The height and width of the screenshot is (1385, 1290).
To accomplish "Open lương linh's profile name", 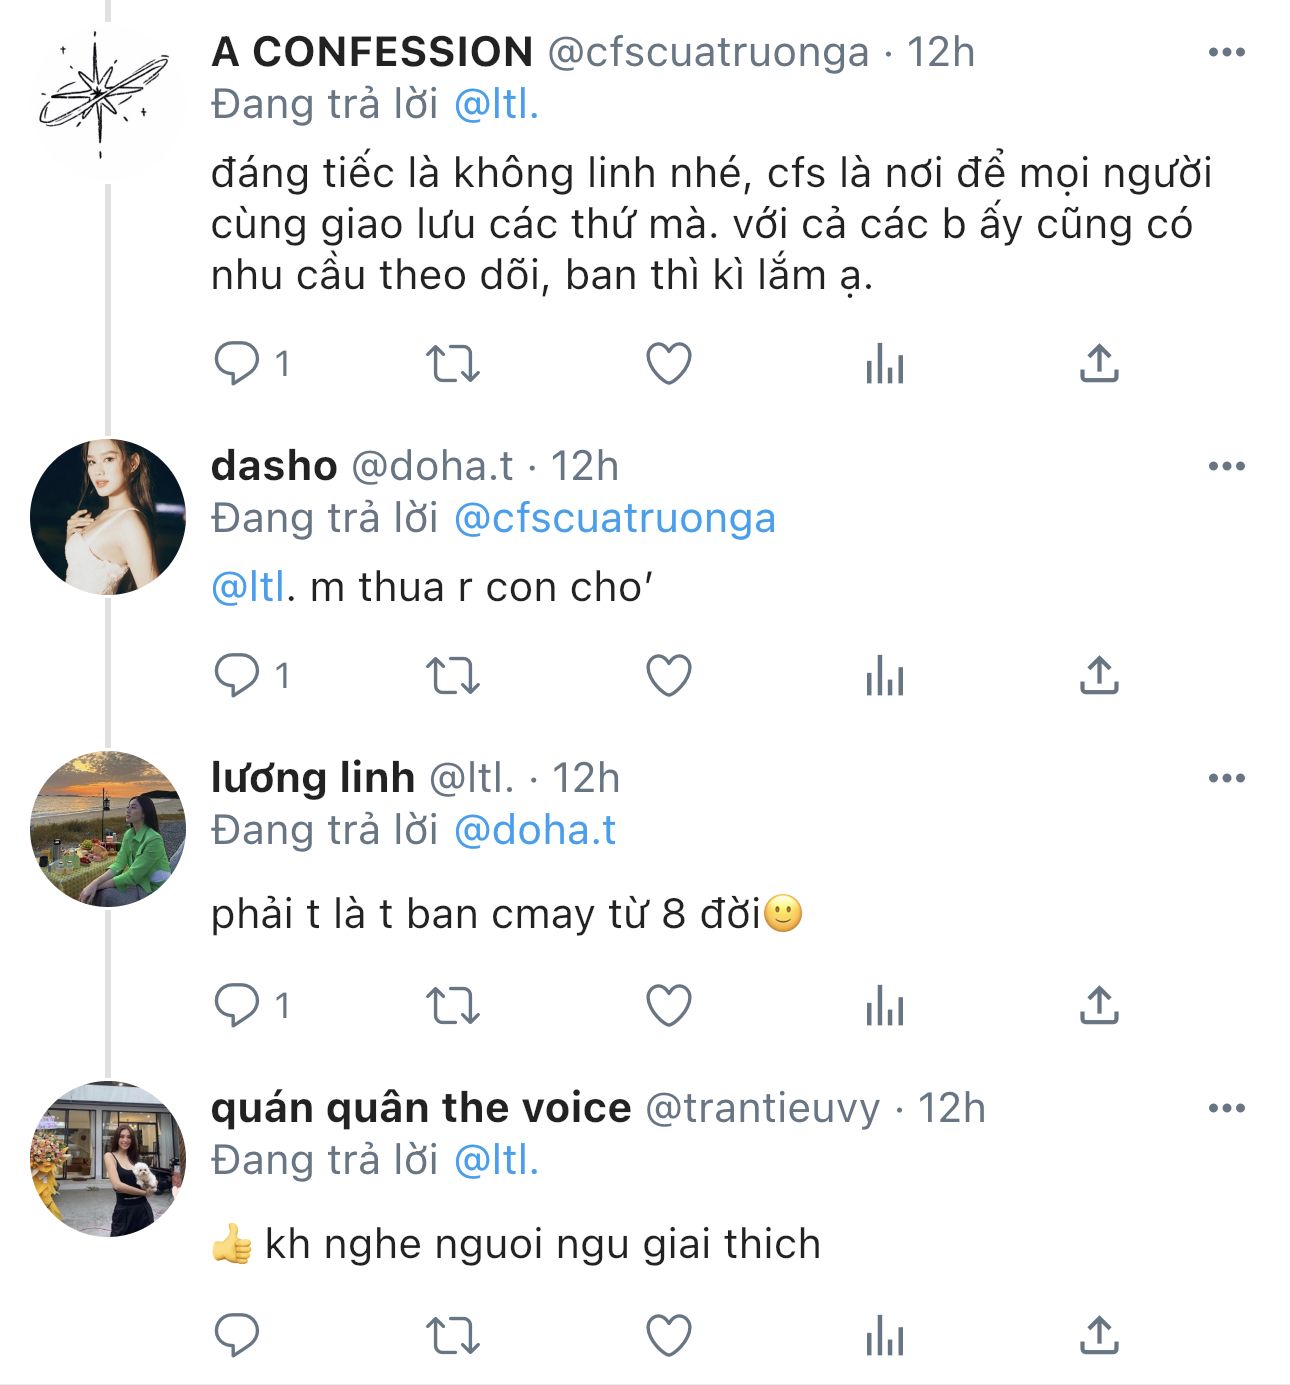I will coord(313,778).
